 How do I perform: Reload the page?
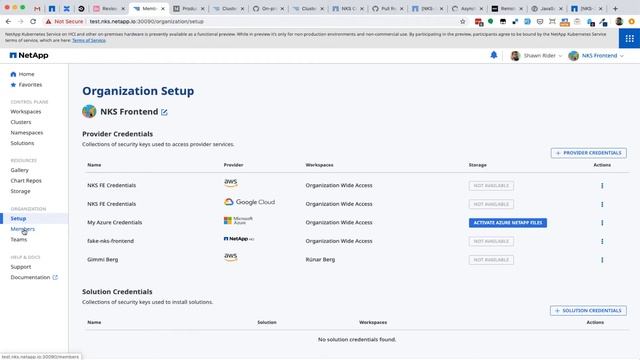click(x=33, y=21)
